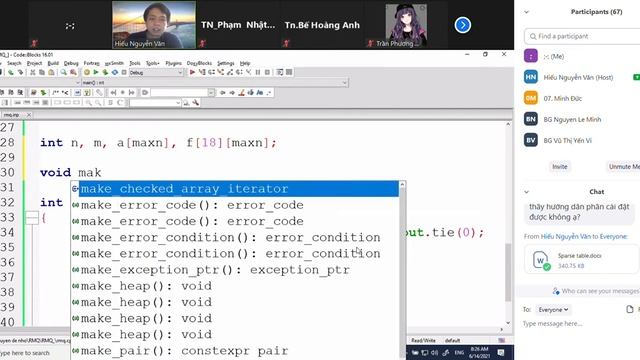Open the DoxyBlocks menu
The height and width of the screenshot is (360, 640).
(x=199, y=63)
